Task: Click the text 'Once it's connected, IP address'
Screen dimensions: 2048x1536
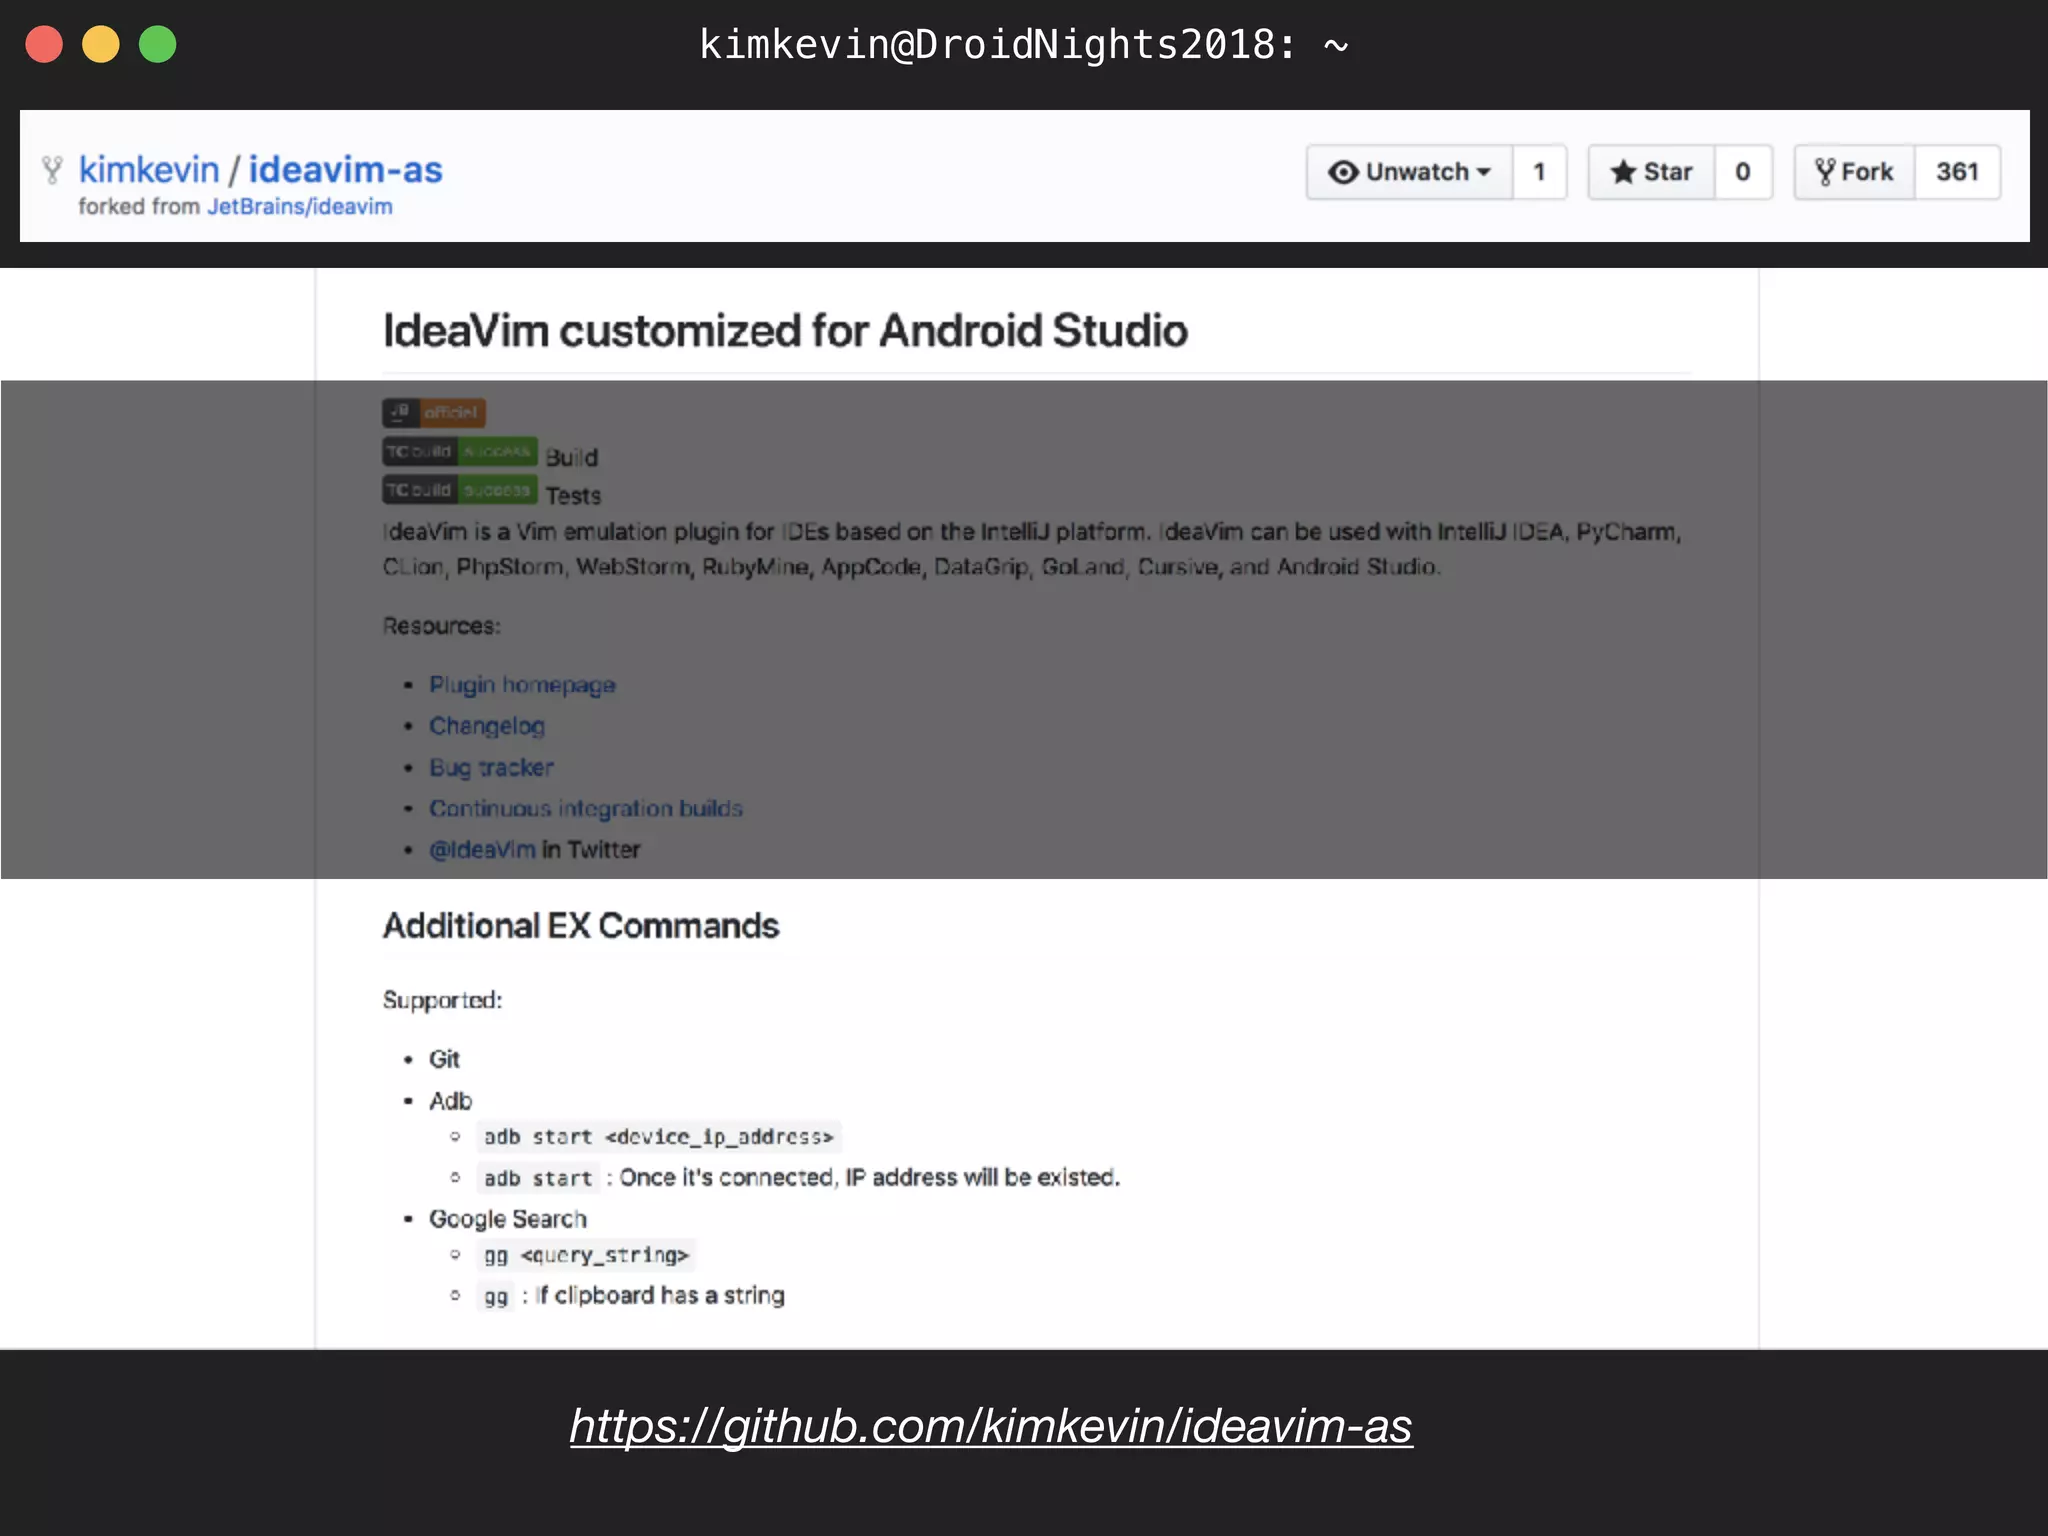Action: coord(789,1177)
